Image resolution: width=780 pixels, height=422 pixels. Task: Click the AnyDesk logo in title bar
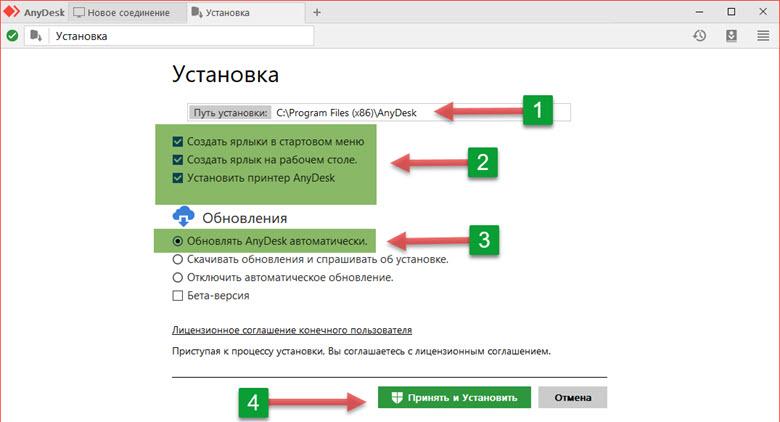[x=12, y=12]
